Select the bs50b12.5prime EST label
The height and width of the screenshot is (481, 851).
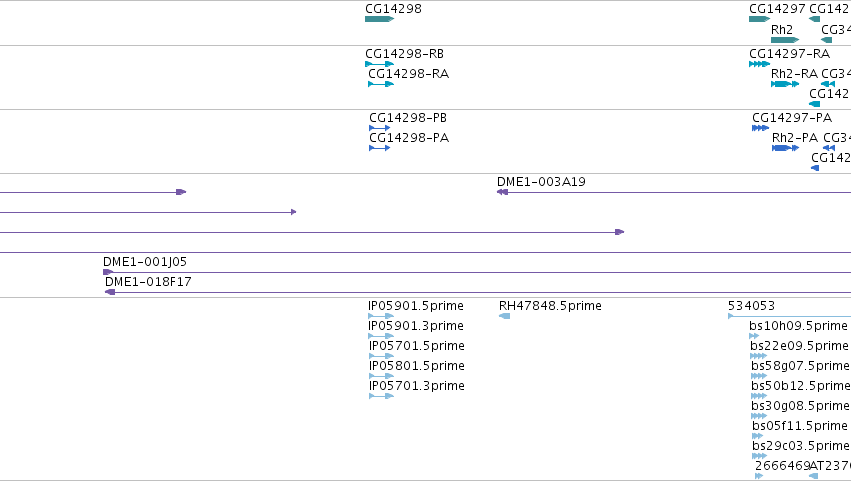tap(801, 386)
